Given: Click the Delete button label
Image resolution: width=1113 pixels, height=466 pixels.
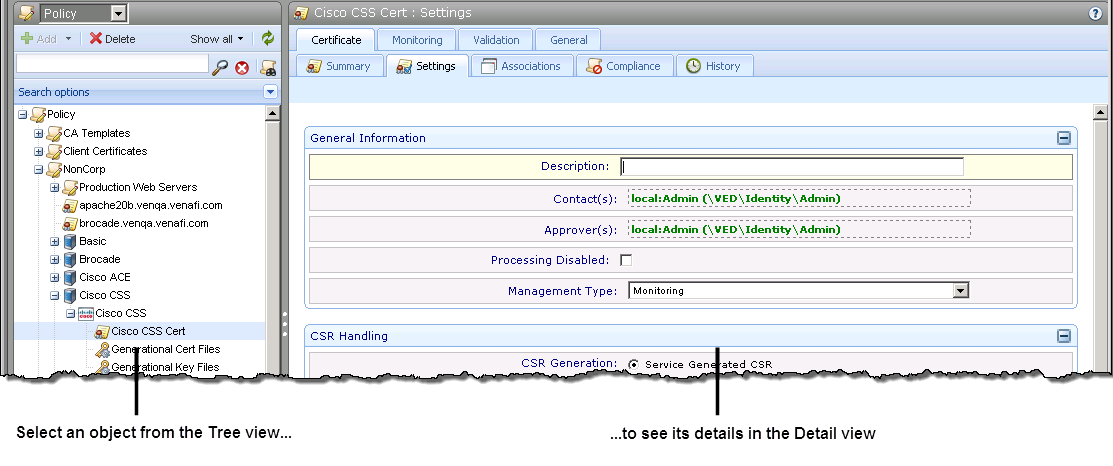Looking at the screenshot, I should click(120, 39).
